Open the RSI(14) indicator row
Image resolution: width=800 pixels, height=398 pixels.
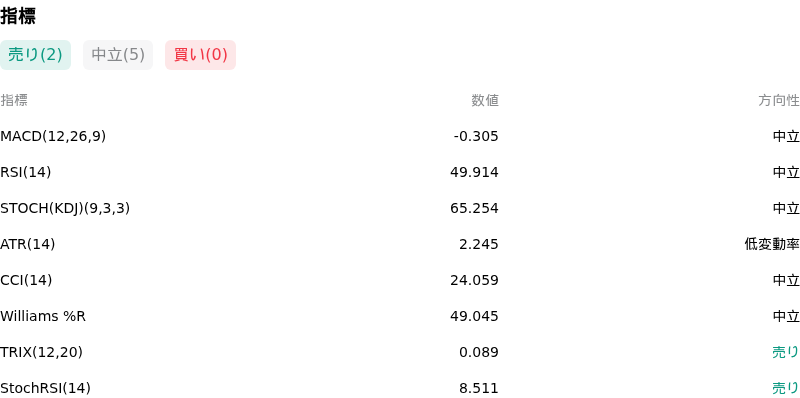(400, 172)
